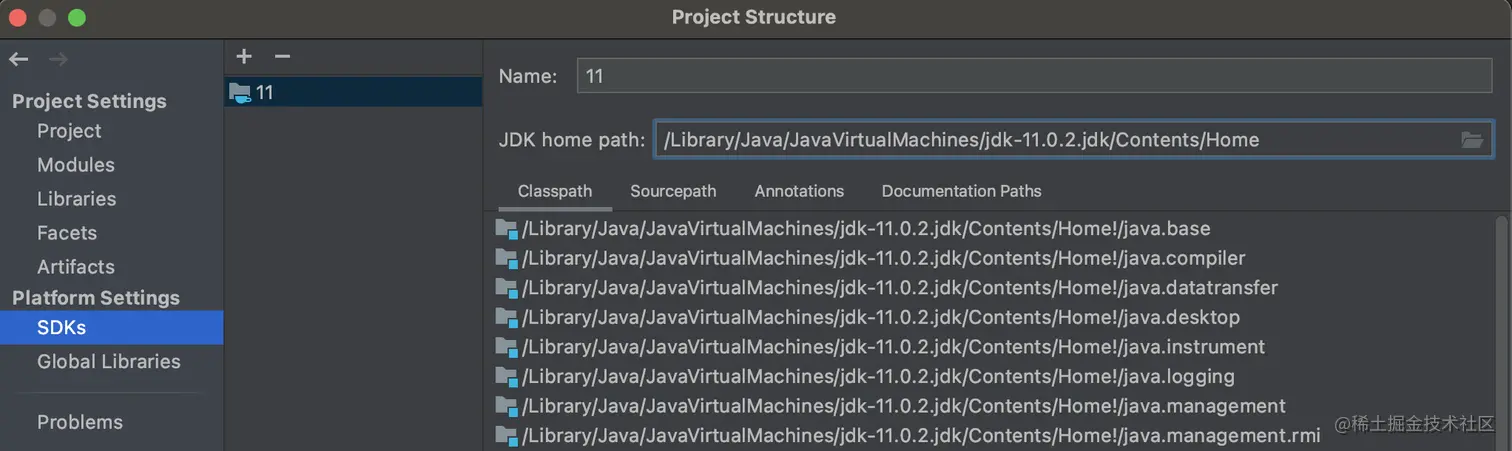Click the Platform Settings section heading
1512x451 pixels.
(x=96, y=298)
